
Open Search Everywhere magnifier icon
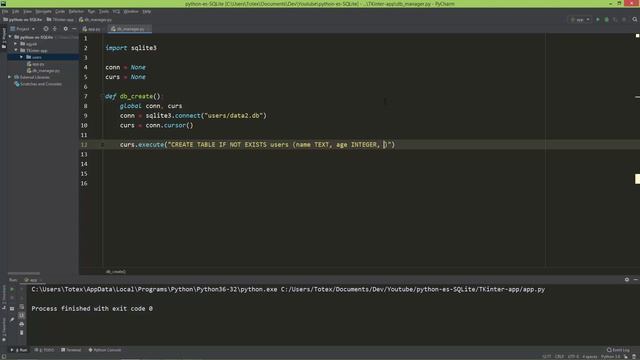click(635, 20)
